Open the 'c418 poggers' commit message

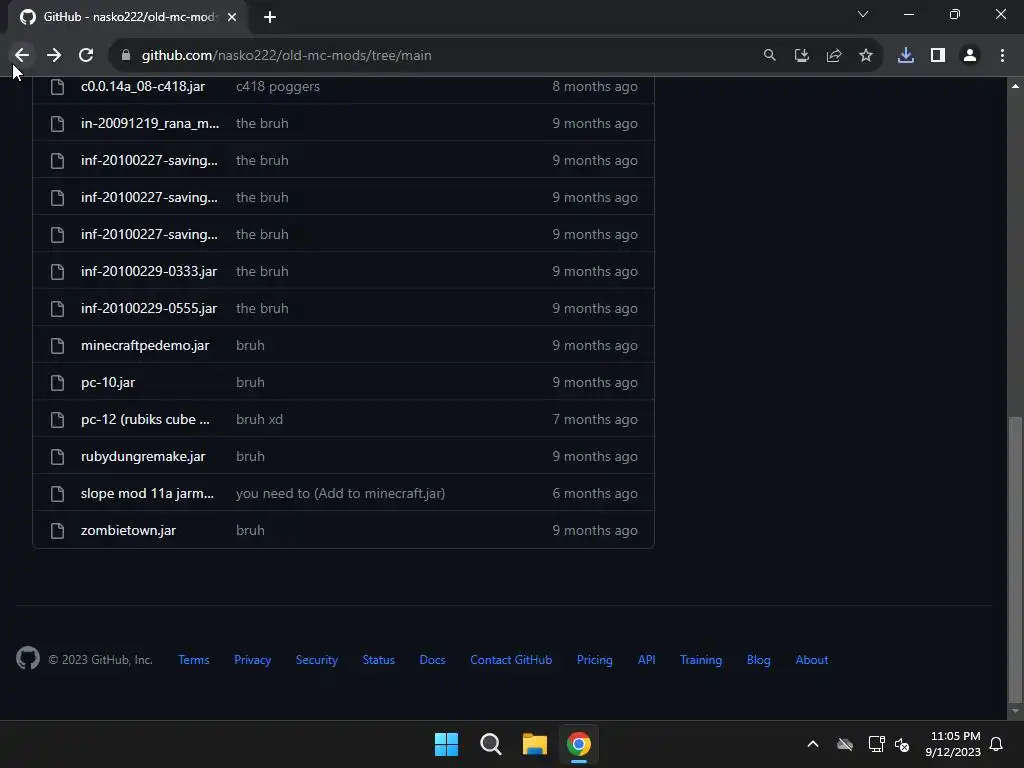coord(278,86)
